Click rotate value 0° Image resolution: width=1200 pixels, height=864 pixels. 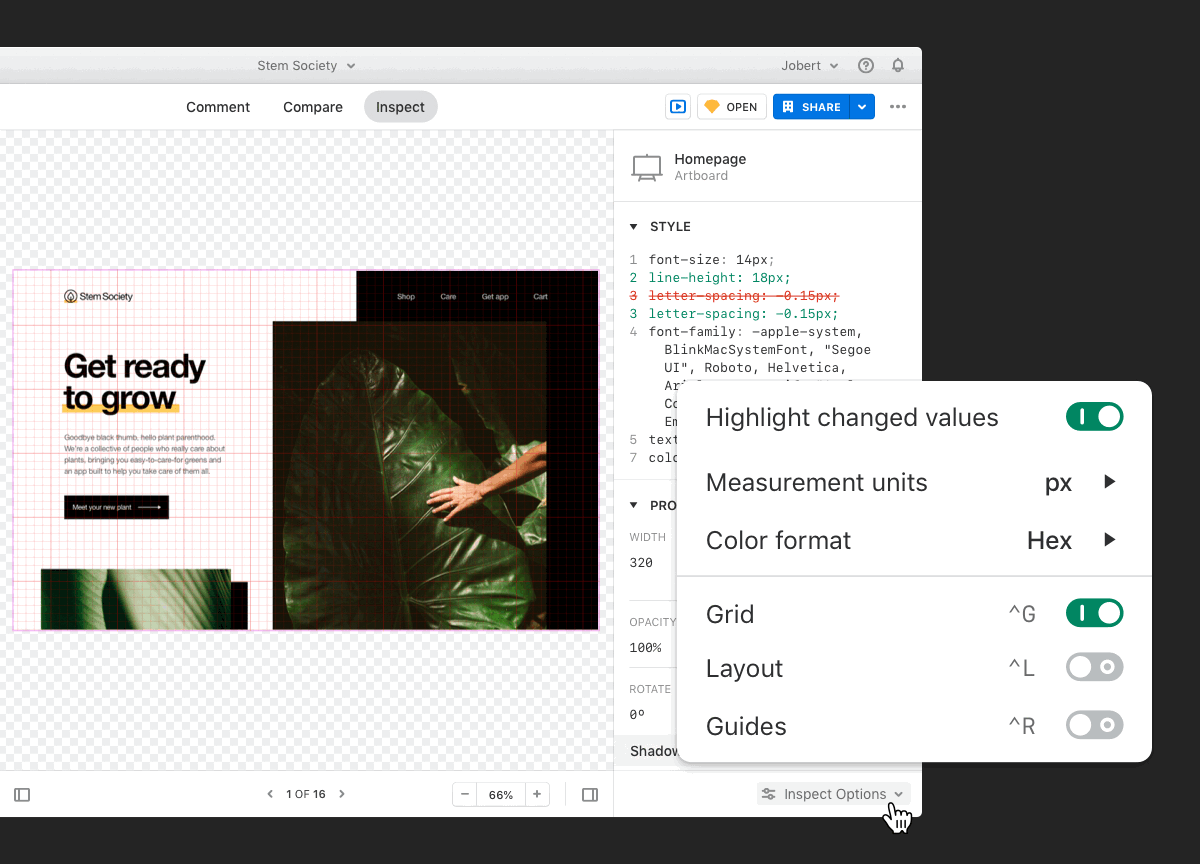[637, 715]
